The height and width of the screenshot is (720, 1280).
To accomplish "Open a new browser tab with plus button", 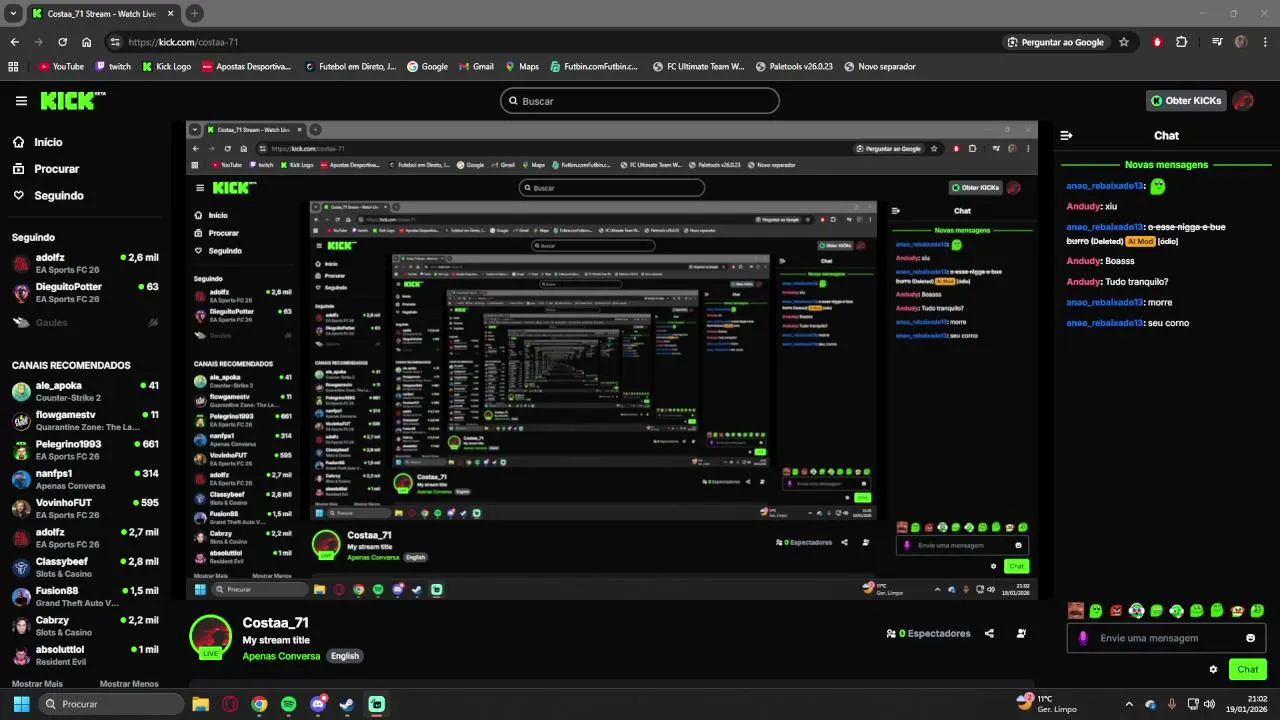I will [194, 14].
